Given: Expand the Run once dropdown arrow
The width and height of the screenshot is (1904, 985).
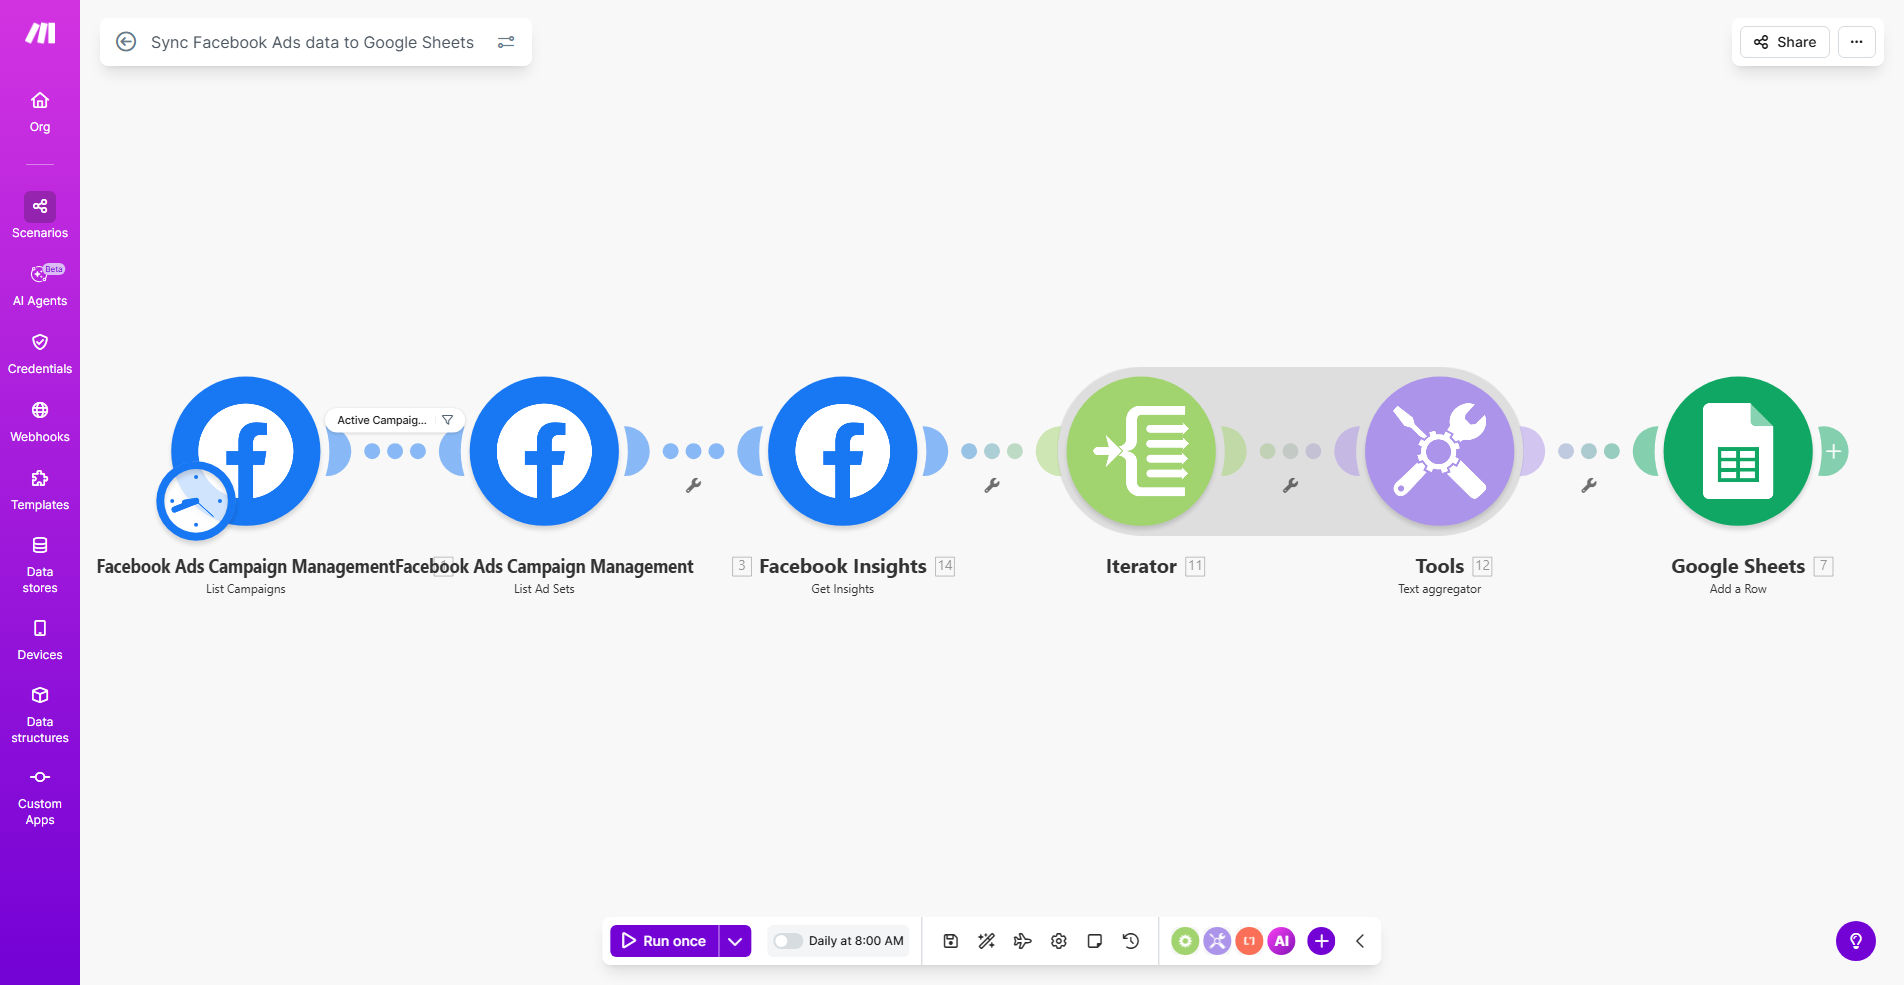Looking at the screenshot, I should coord(735,941).
